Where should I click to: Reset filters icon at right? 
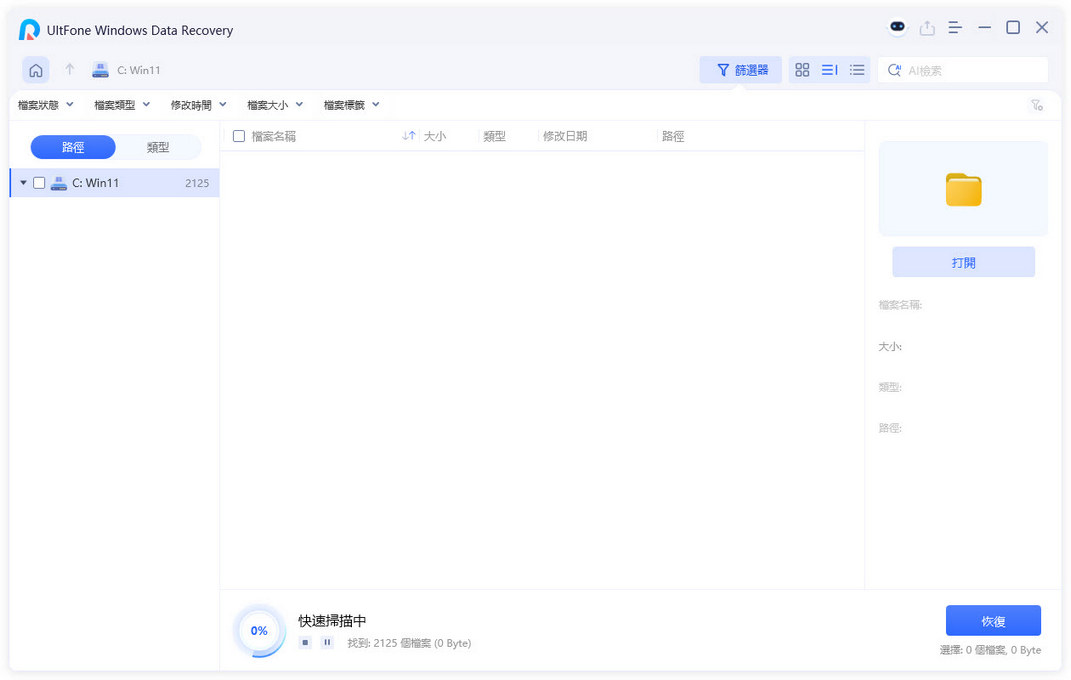click(x=1037, y=105)
